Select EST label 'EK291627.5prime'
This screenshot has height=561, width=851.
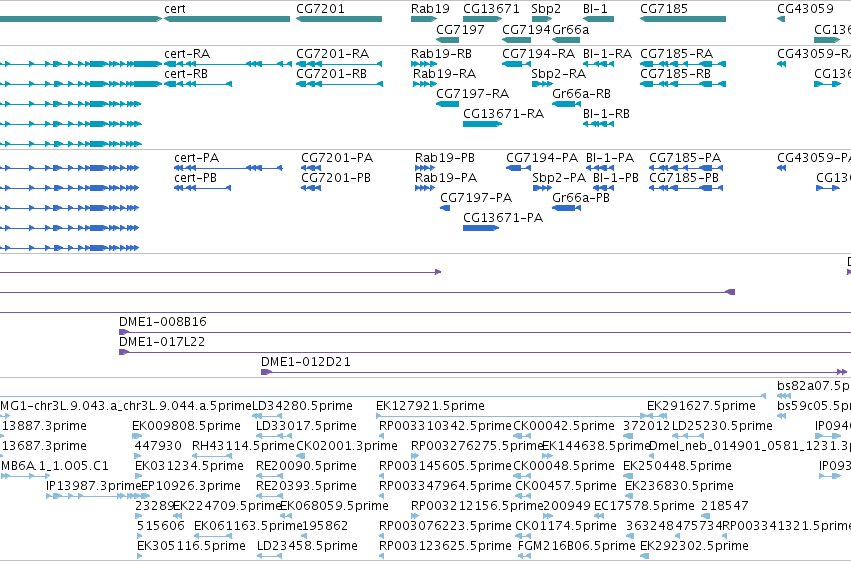[x=701, y=406]
